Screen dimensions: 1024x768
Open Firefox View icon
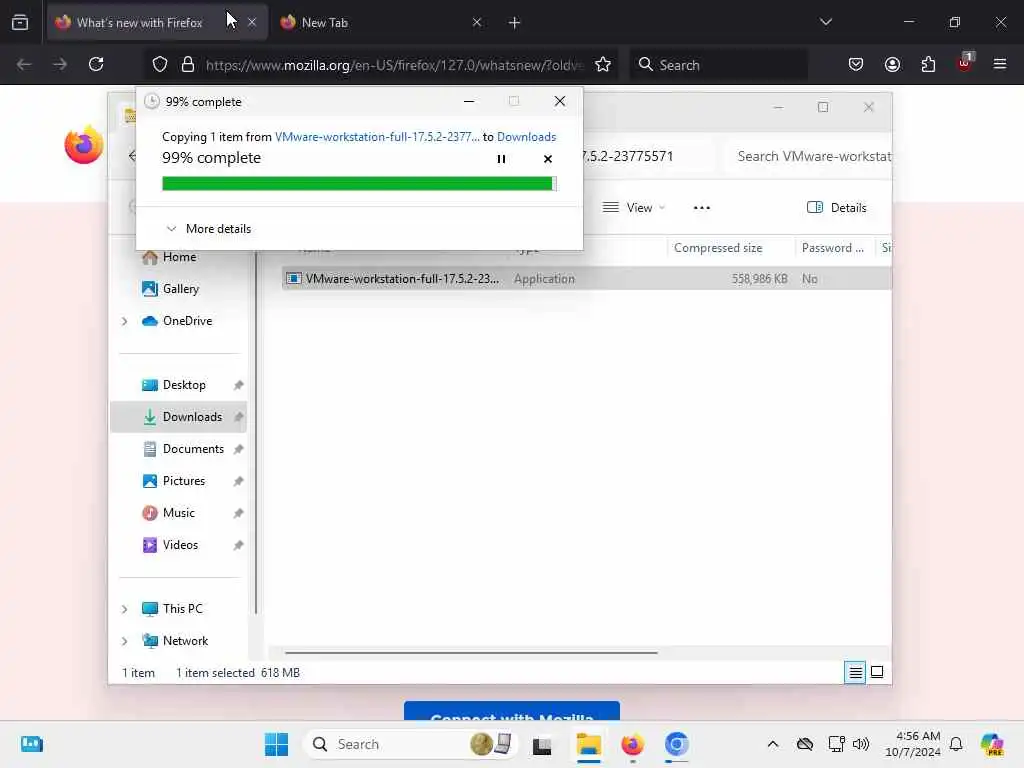pyautogui.click(x=20, y=23)
